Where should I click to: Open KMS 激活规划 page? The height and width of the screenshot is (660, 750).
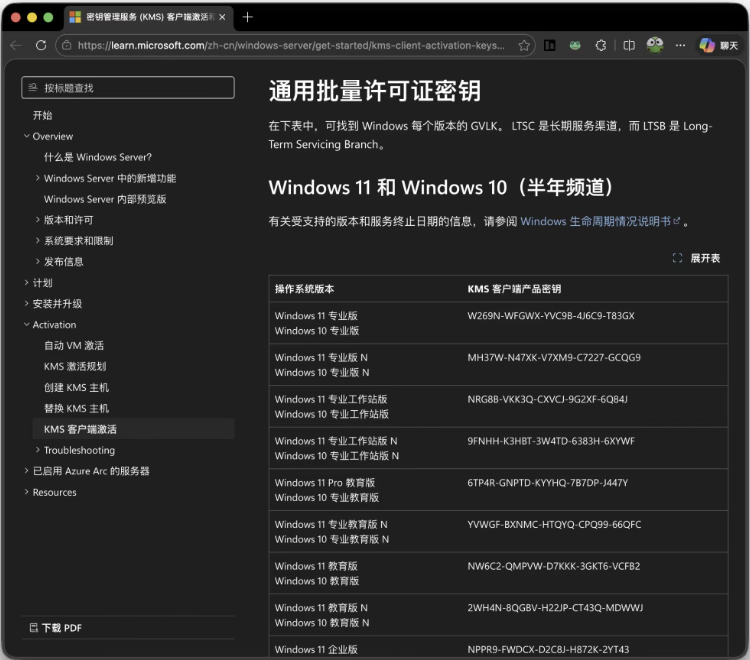[x=75, y=366]
